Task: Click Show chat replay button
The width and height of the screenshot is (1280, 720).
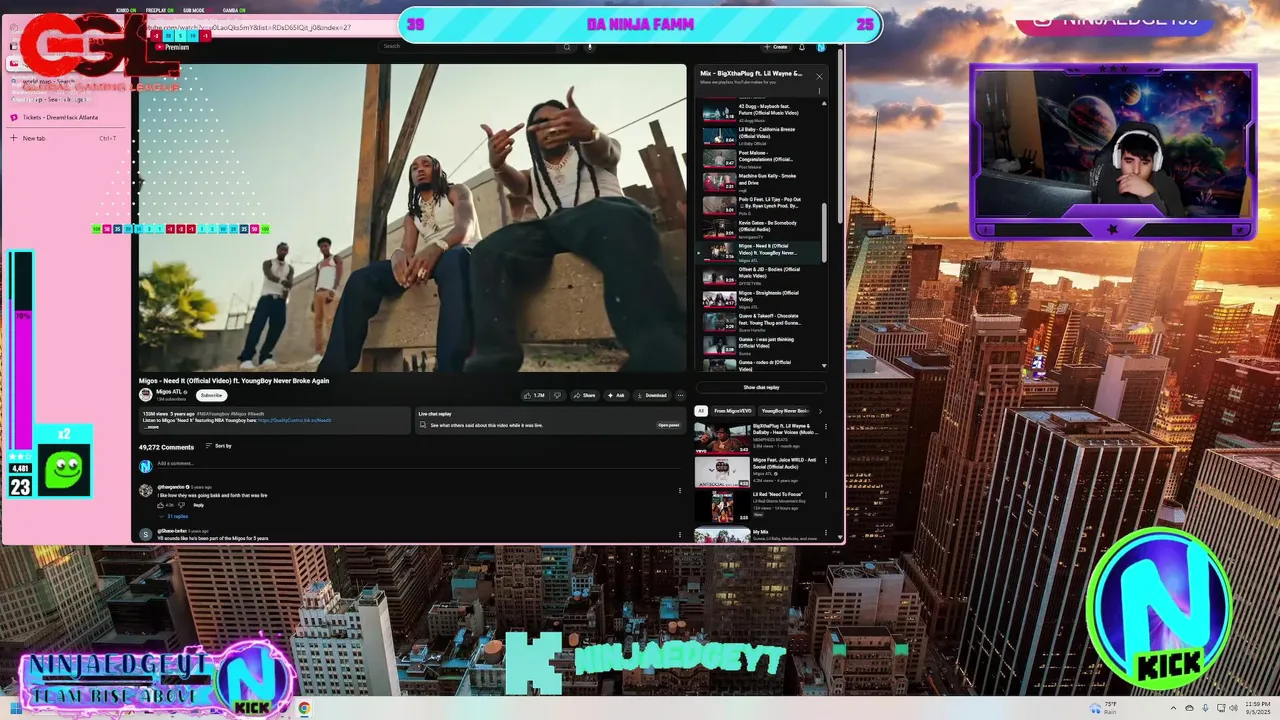Action: click(761, 387)
